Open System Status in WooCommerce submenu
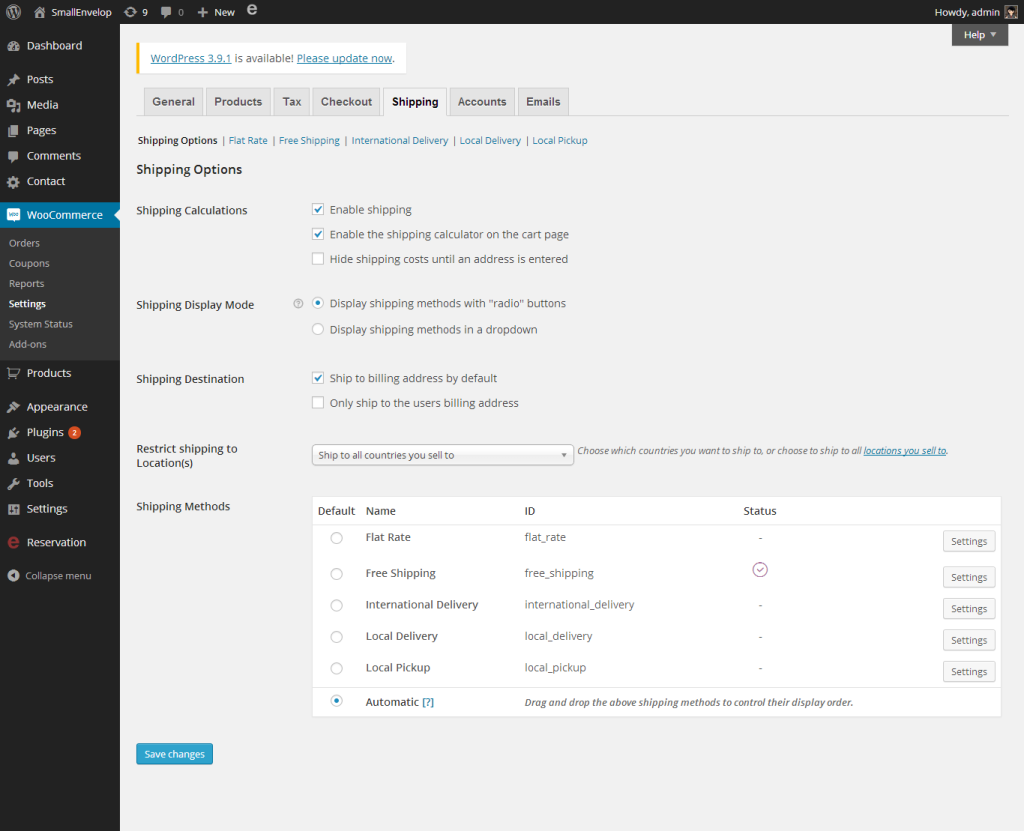The width and height of the screenshot is (1024, 831). (40, 324)
